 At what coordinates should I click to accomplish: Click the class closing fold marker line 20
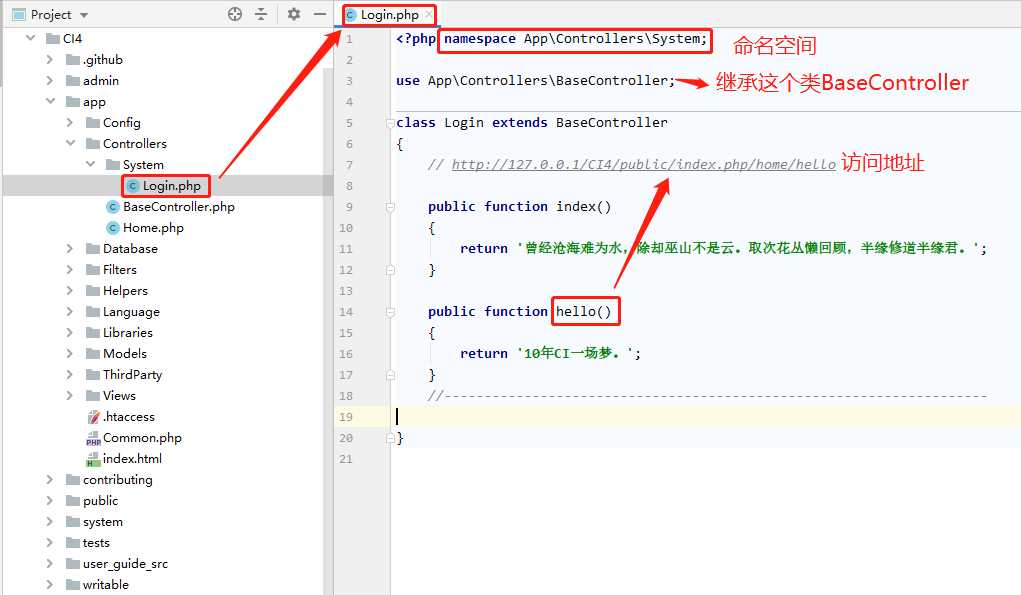[390, 438]
